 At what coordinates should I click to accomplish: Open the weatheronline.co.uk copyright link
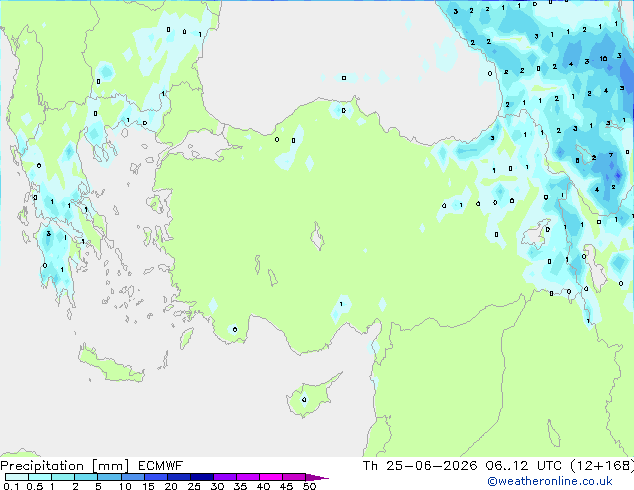(x=550, y=481)
